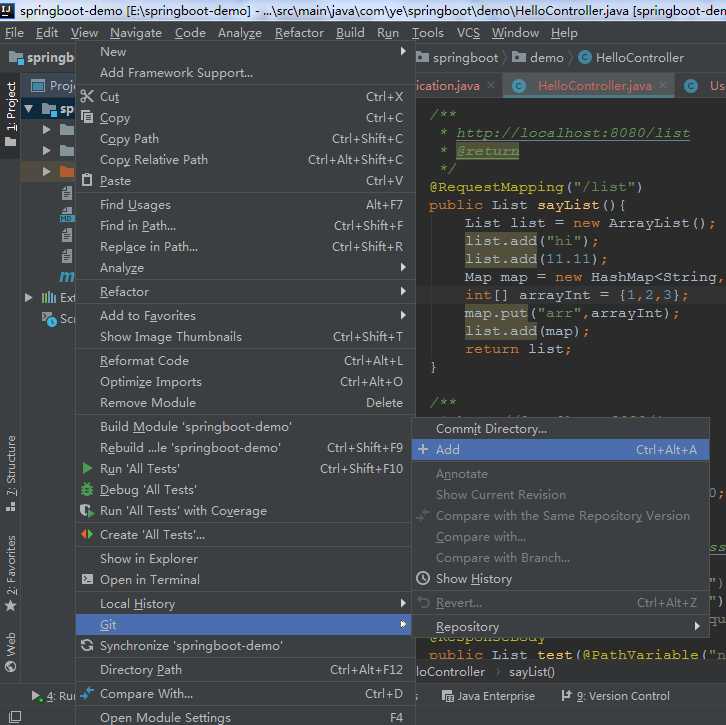Image resolution: width=726 pixels, height=725 pixels.
Task: Click Directory Path menu entry
Action: click(243, 669)
